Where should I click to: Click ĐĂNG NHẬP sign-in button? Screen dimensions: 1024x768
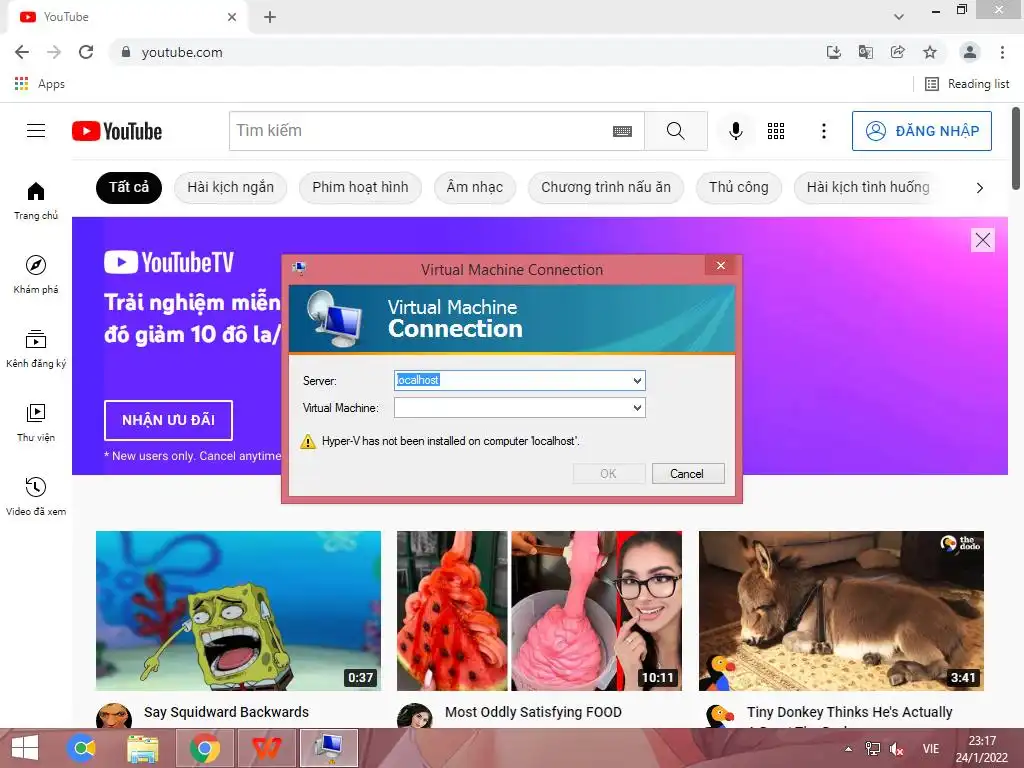point(921,131)
